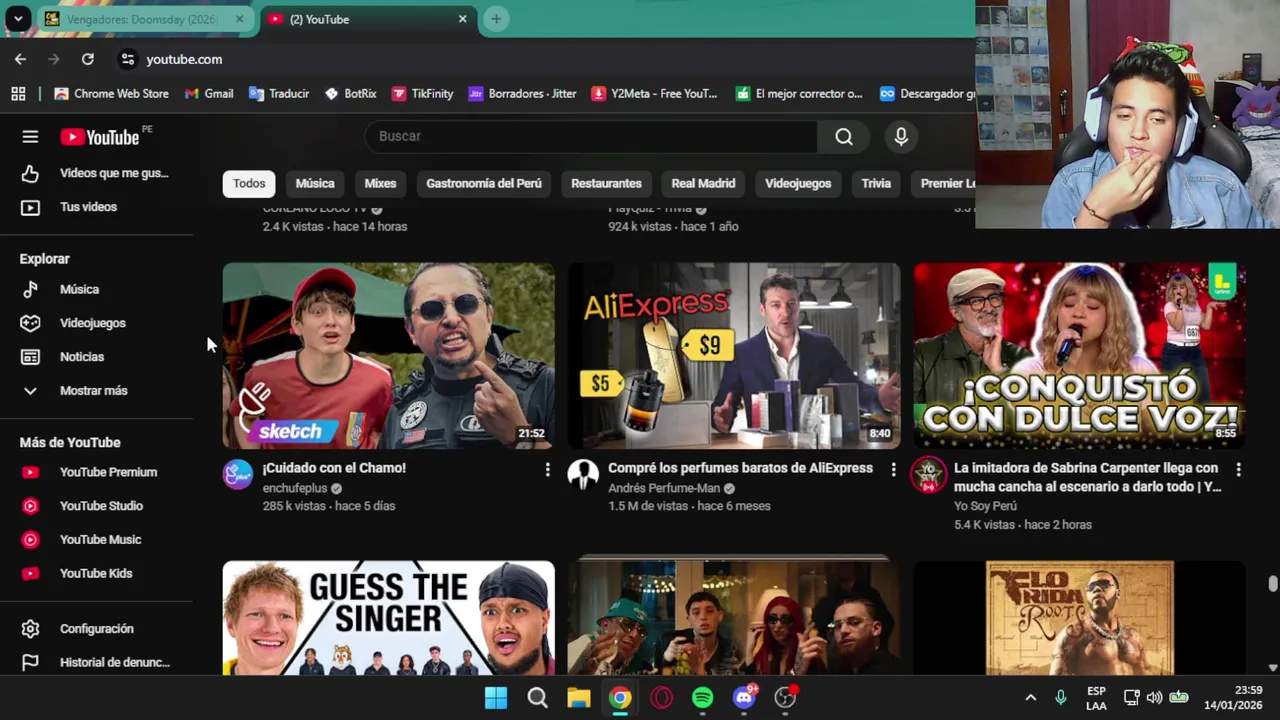The height and width of the screenshot is (720, 1280).
Task: Play the AliExpress perfumes video thumbnail
Action: (734, 356)
